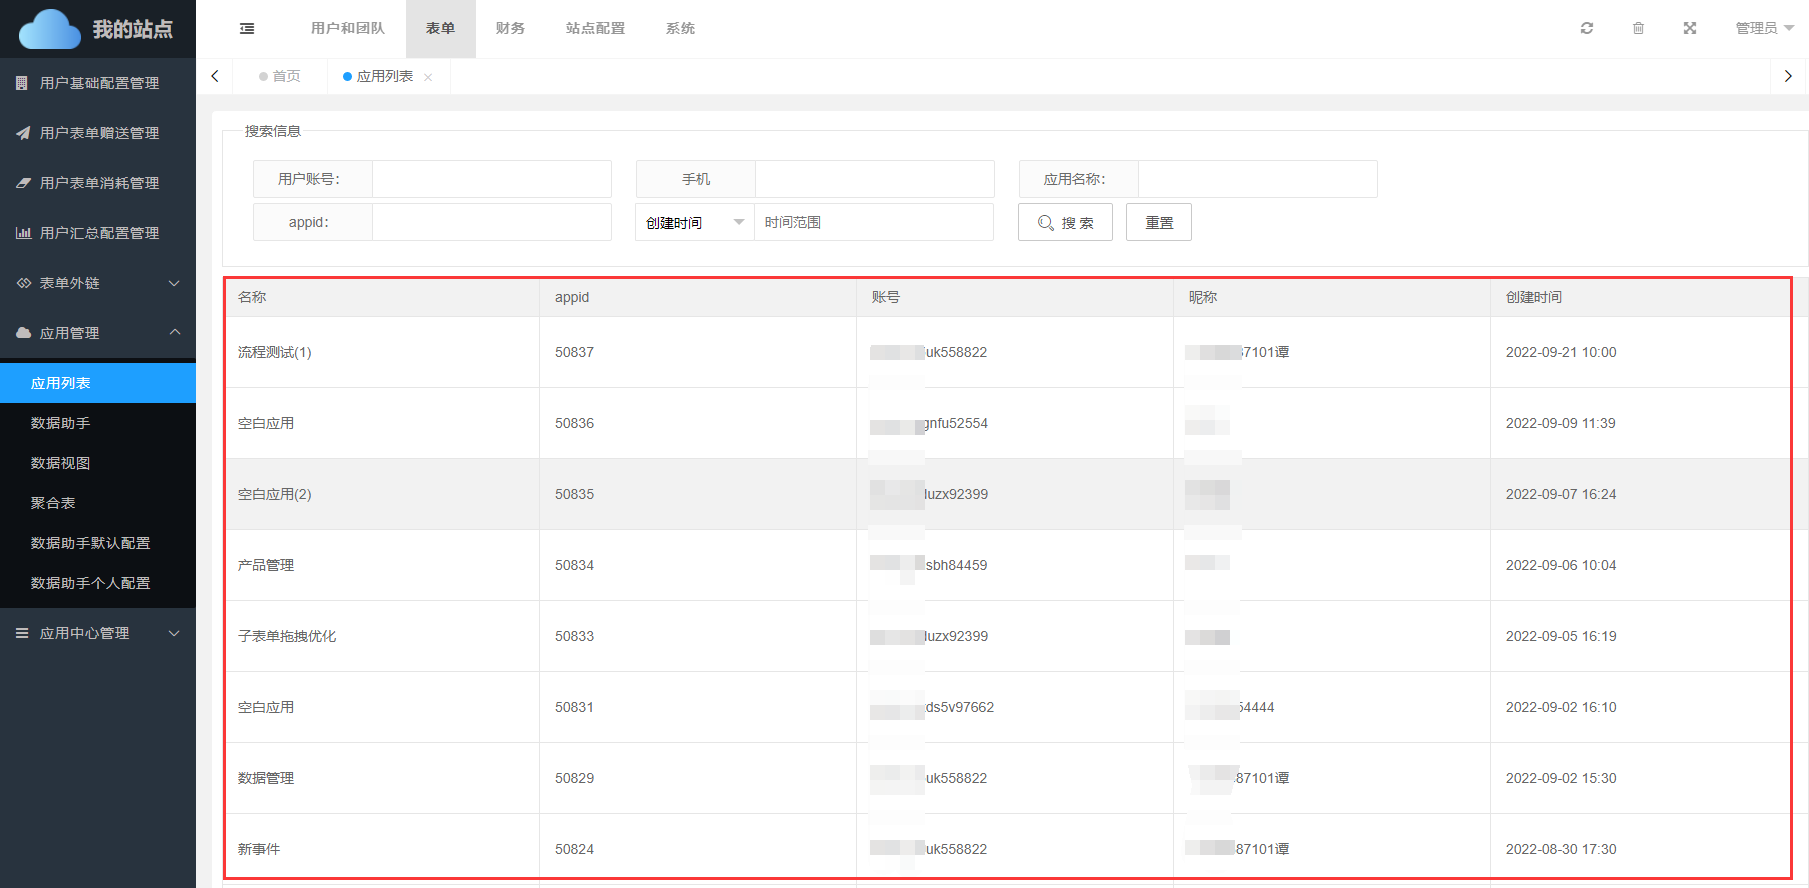The width and height of the screenshot is (1809, 888).
Task: Open the 创建时间 dropdown selector
Action: coord(695,222)
